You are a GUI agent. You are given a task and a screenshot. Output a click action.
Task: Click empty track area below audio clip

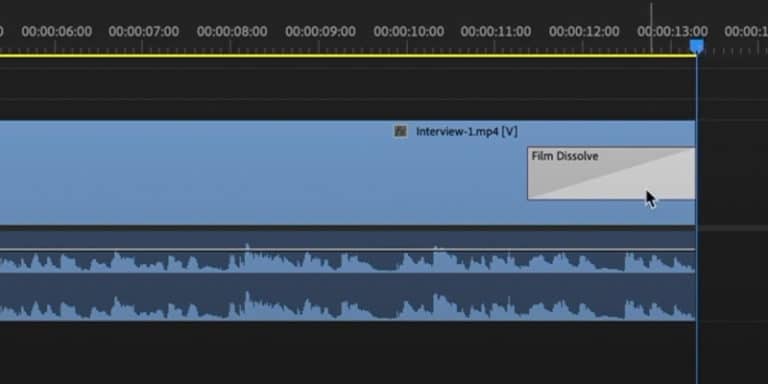(347, 353)
